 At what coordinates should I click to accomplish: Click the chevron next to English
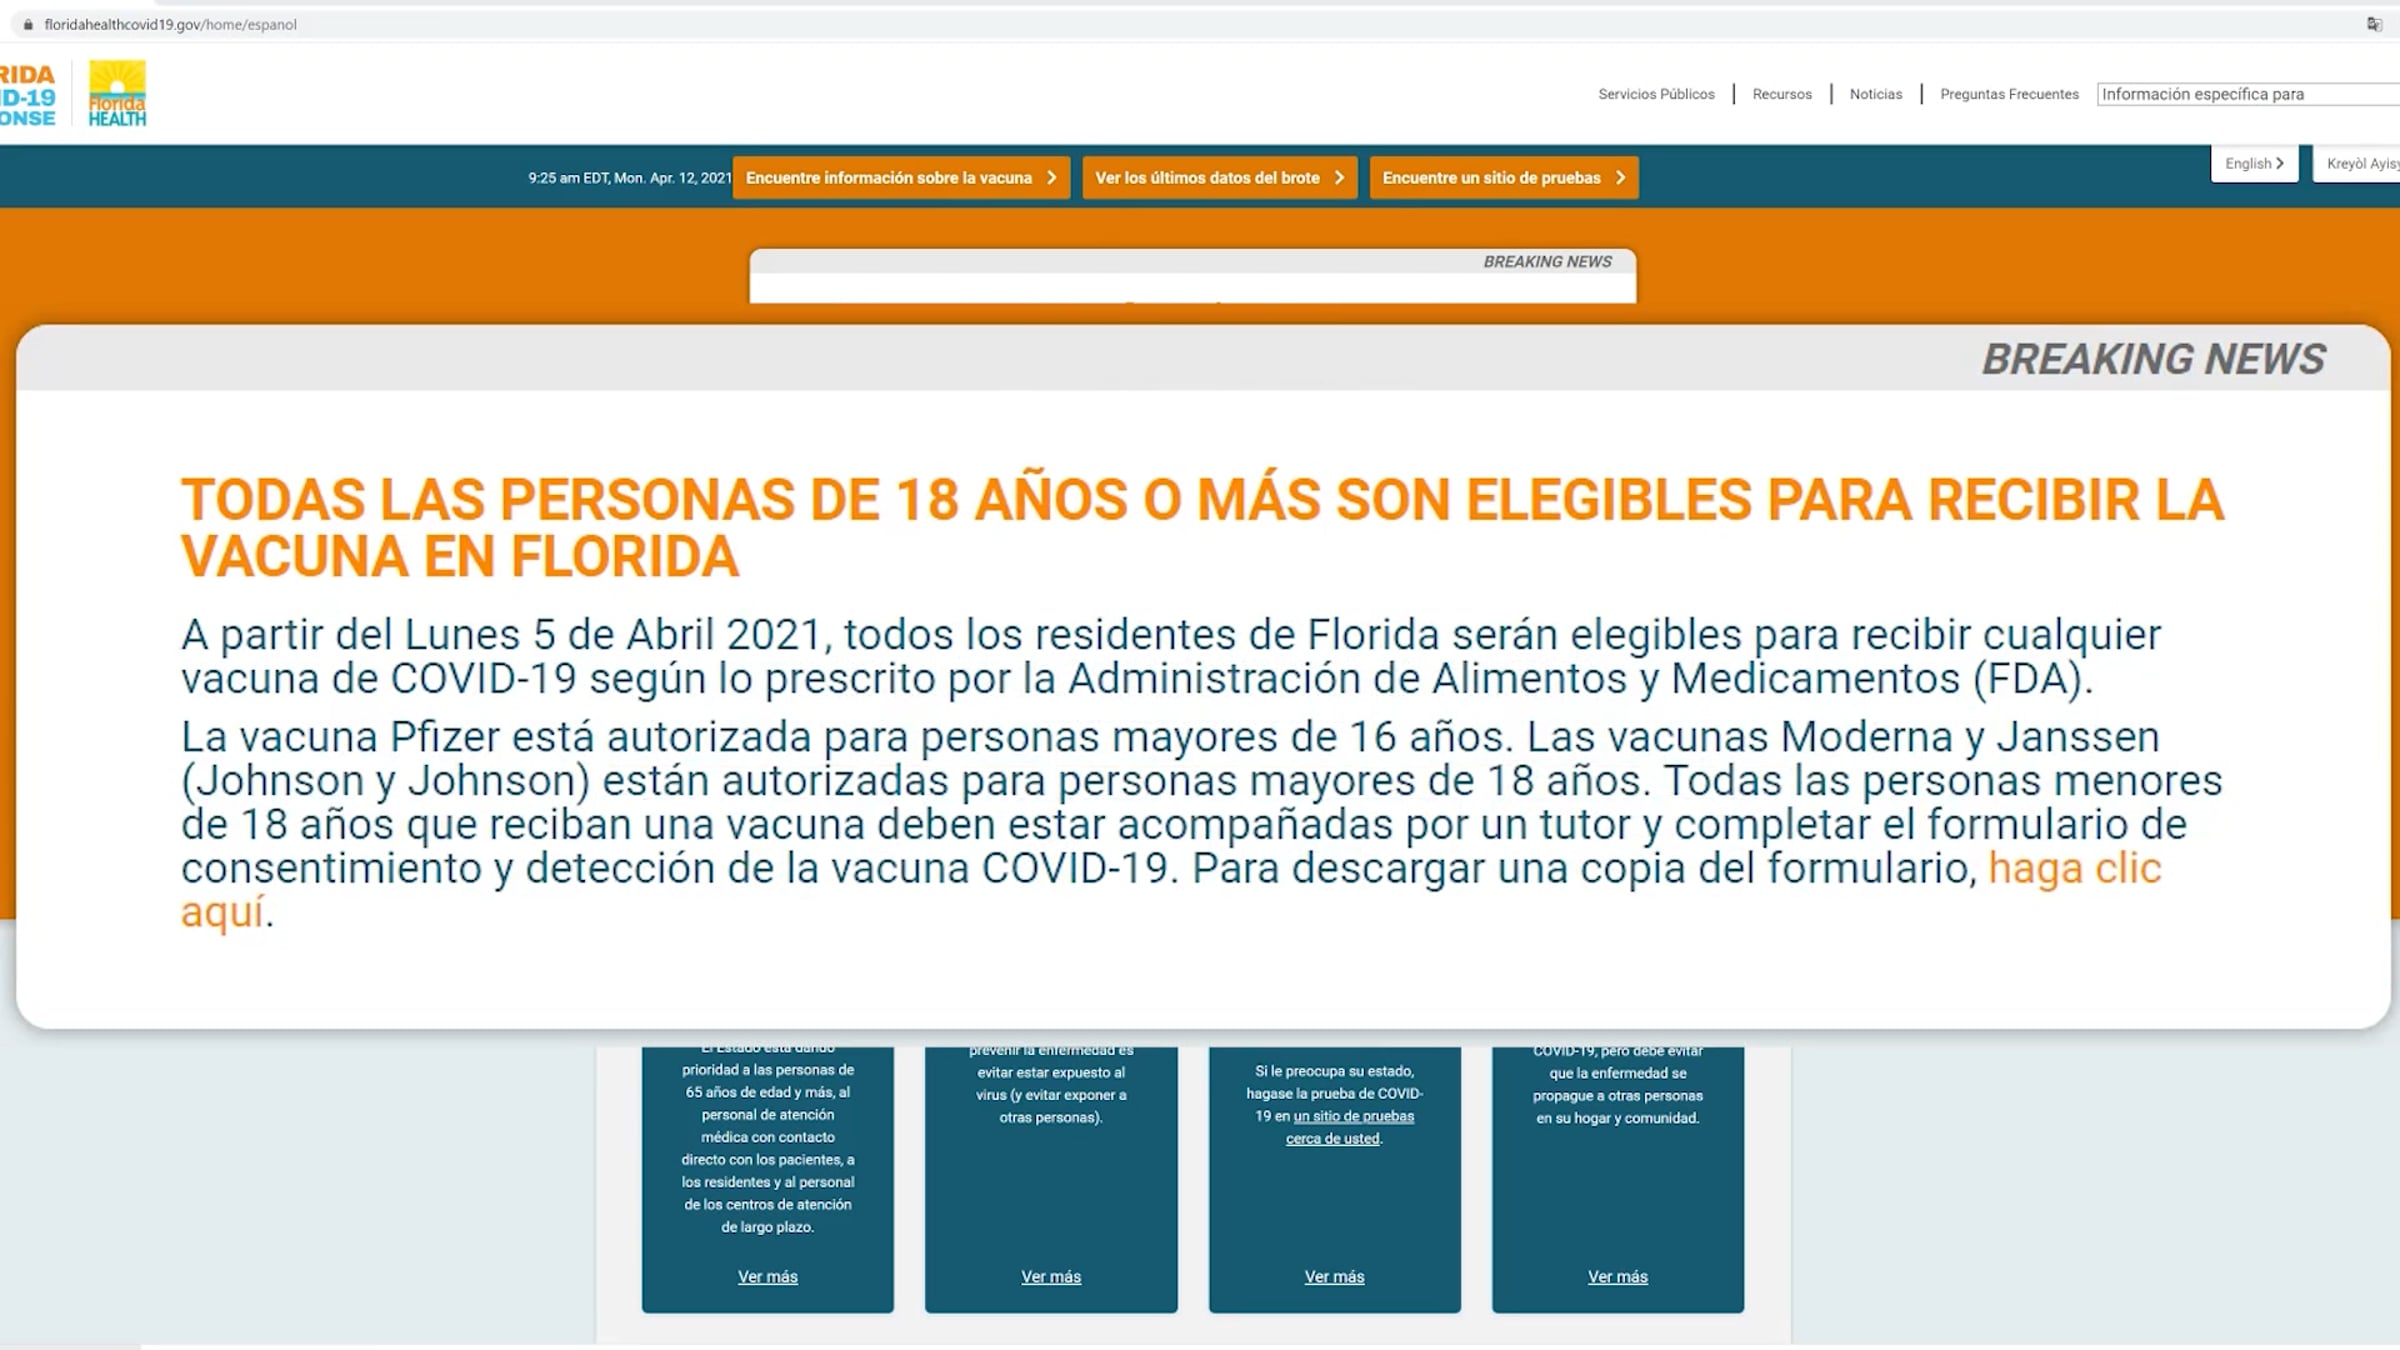(x=2280, y=164)
